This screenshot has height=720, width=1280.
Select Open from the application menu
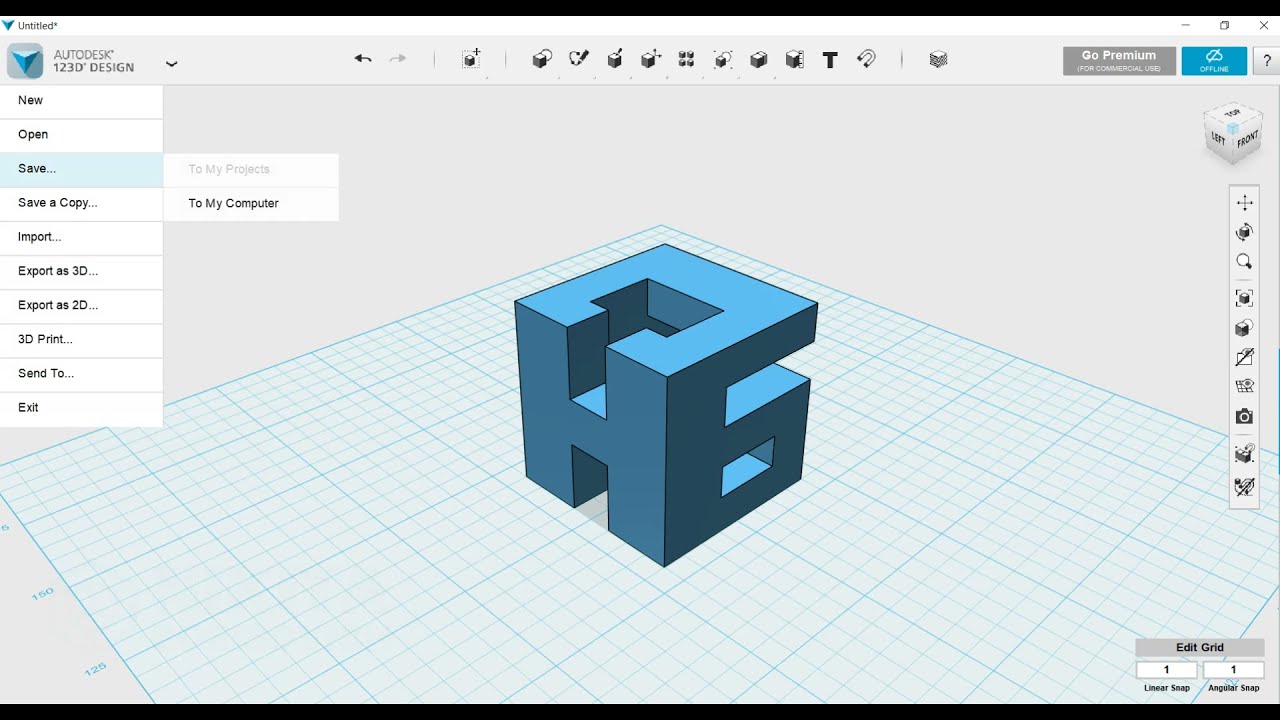(81, 134)
